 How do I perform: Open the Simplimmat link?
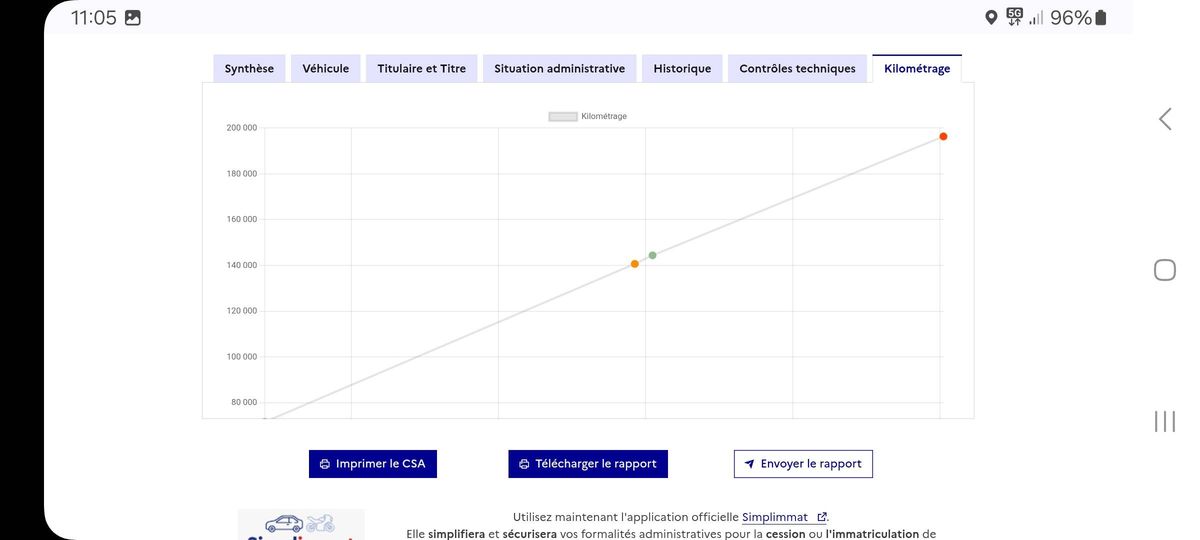tap(775, 517)
